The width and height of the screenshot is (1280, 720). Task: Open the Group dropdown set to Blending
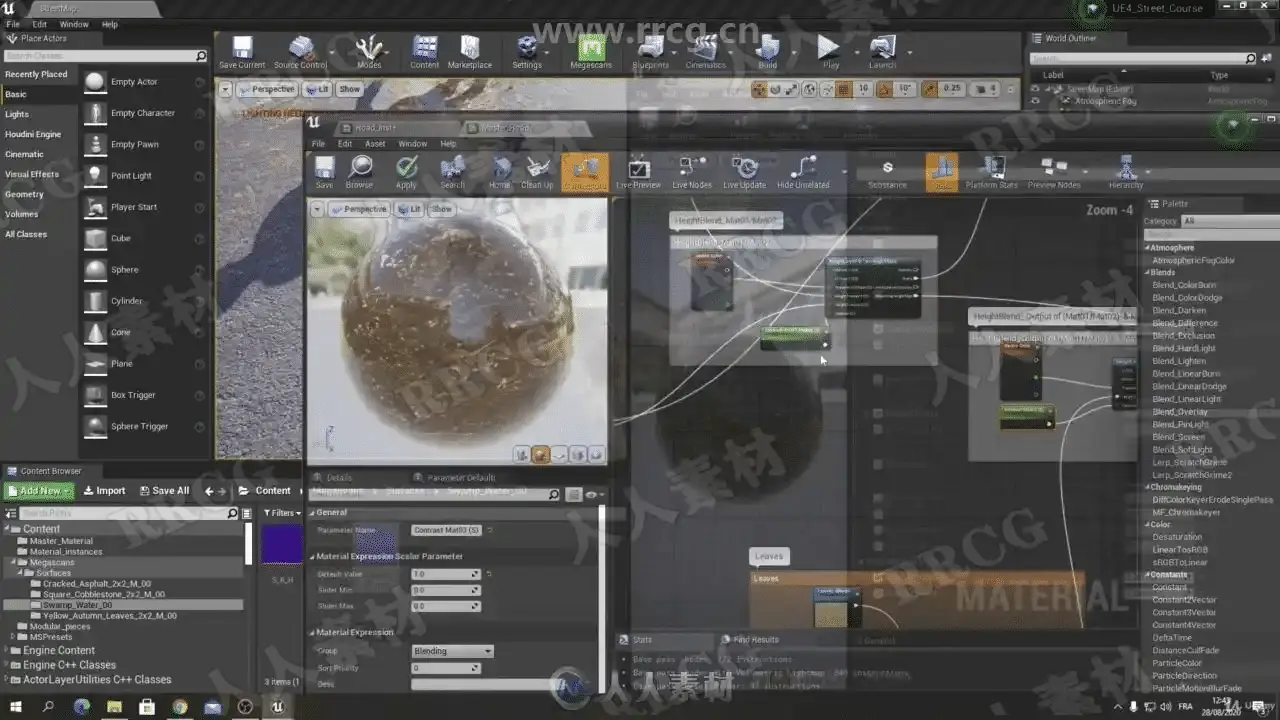(453, 651)
